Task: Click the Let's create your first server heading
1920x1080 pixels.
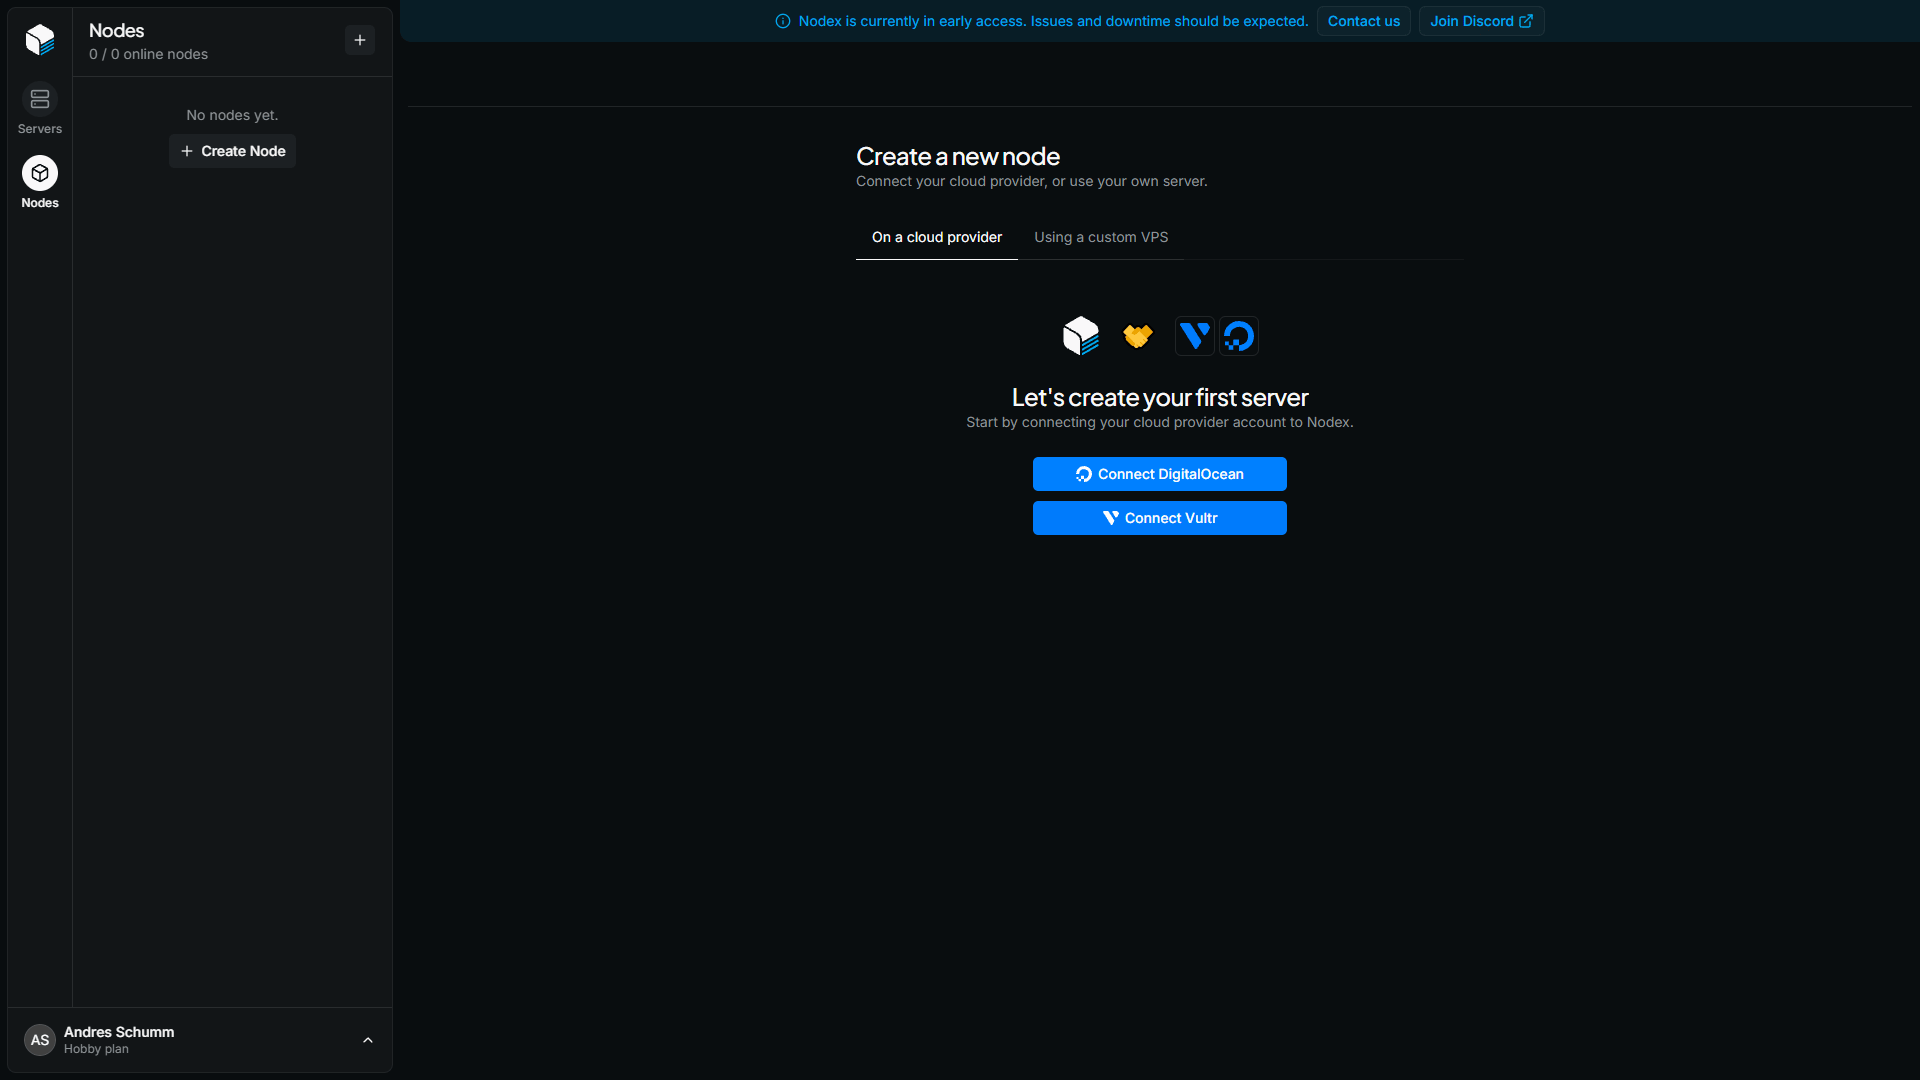Action: [x=1160, y=397]
